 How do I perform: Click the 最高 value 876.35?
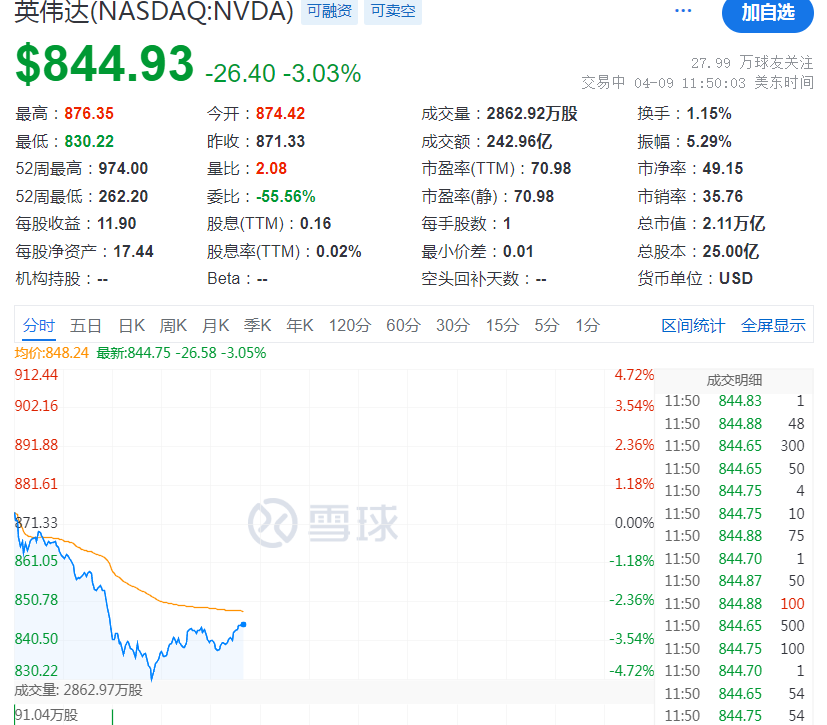tap(89, 113)
